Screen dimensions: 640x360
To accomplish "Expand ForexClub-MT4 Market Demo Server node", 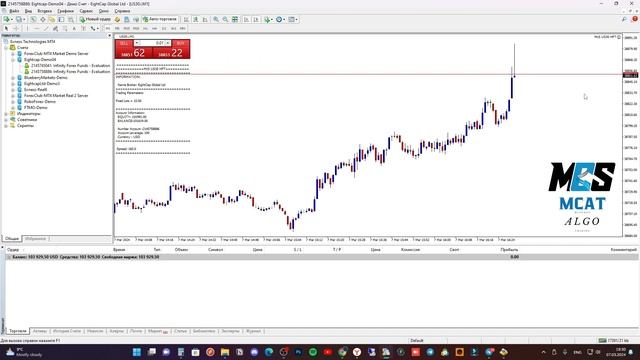I will (13, 53).
